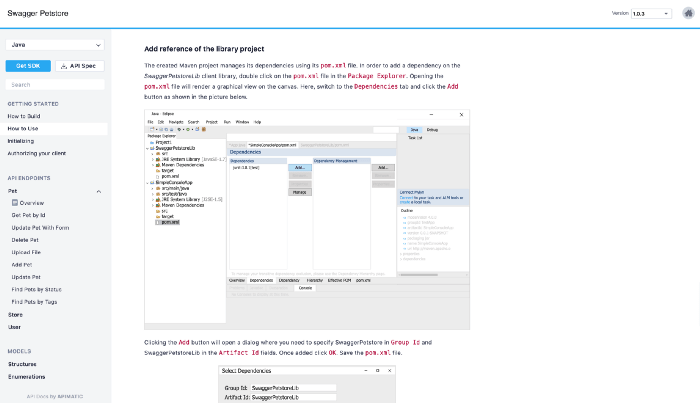The height and width of the screenshot is (403, 700).
Task: Expand the Store endpoints group
Action: [15, 315]
